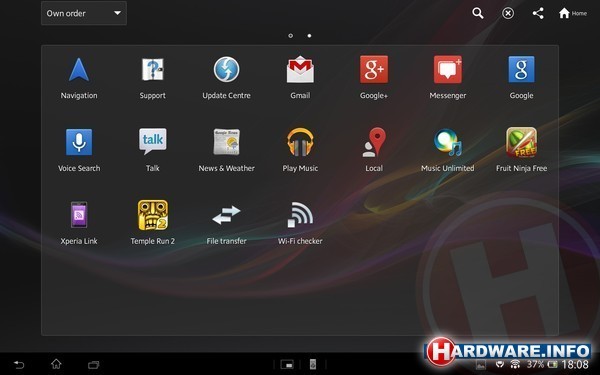Open the Messenger app
Screen dimensions: 600x375
(x=448, y=78)
